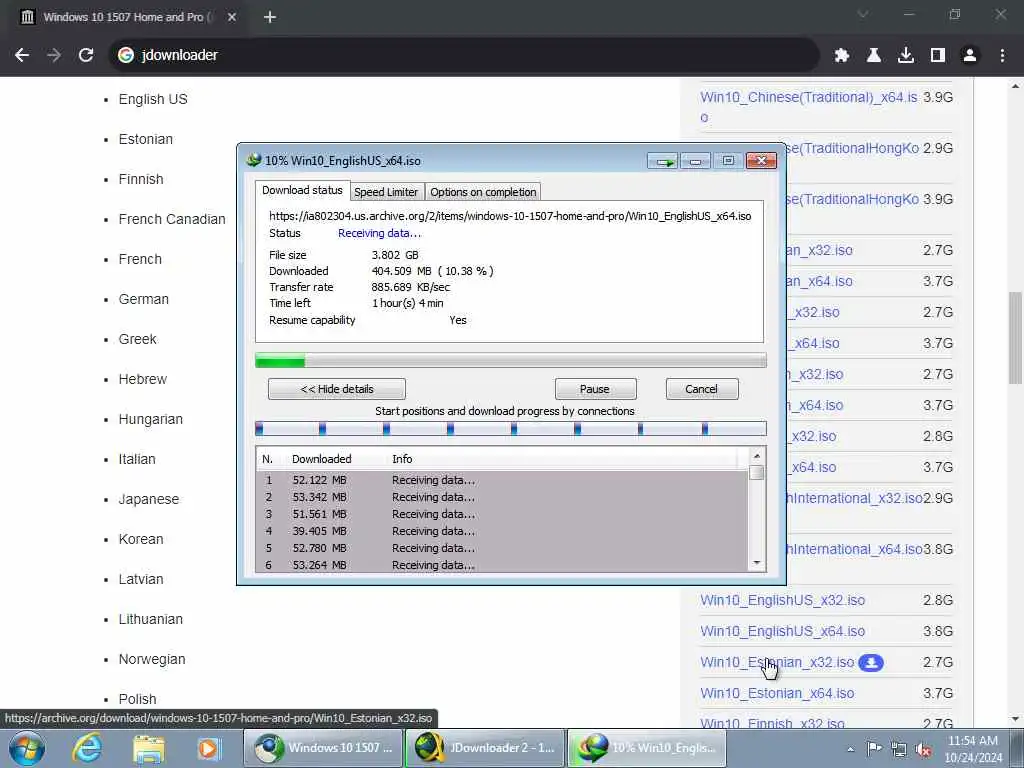Click the Downloaded column header
This screenshot has height=768, width=1024.
coord(321,459)
